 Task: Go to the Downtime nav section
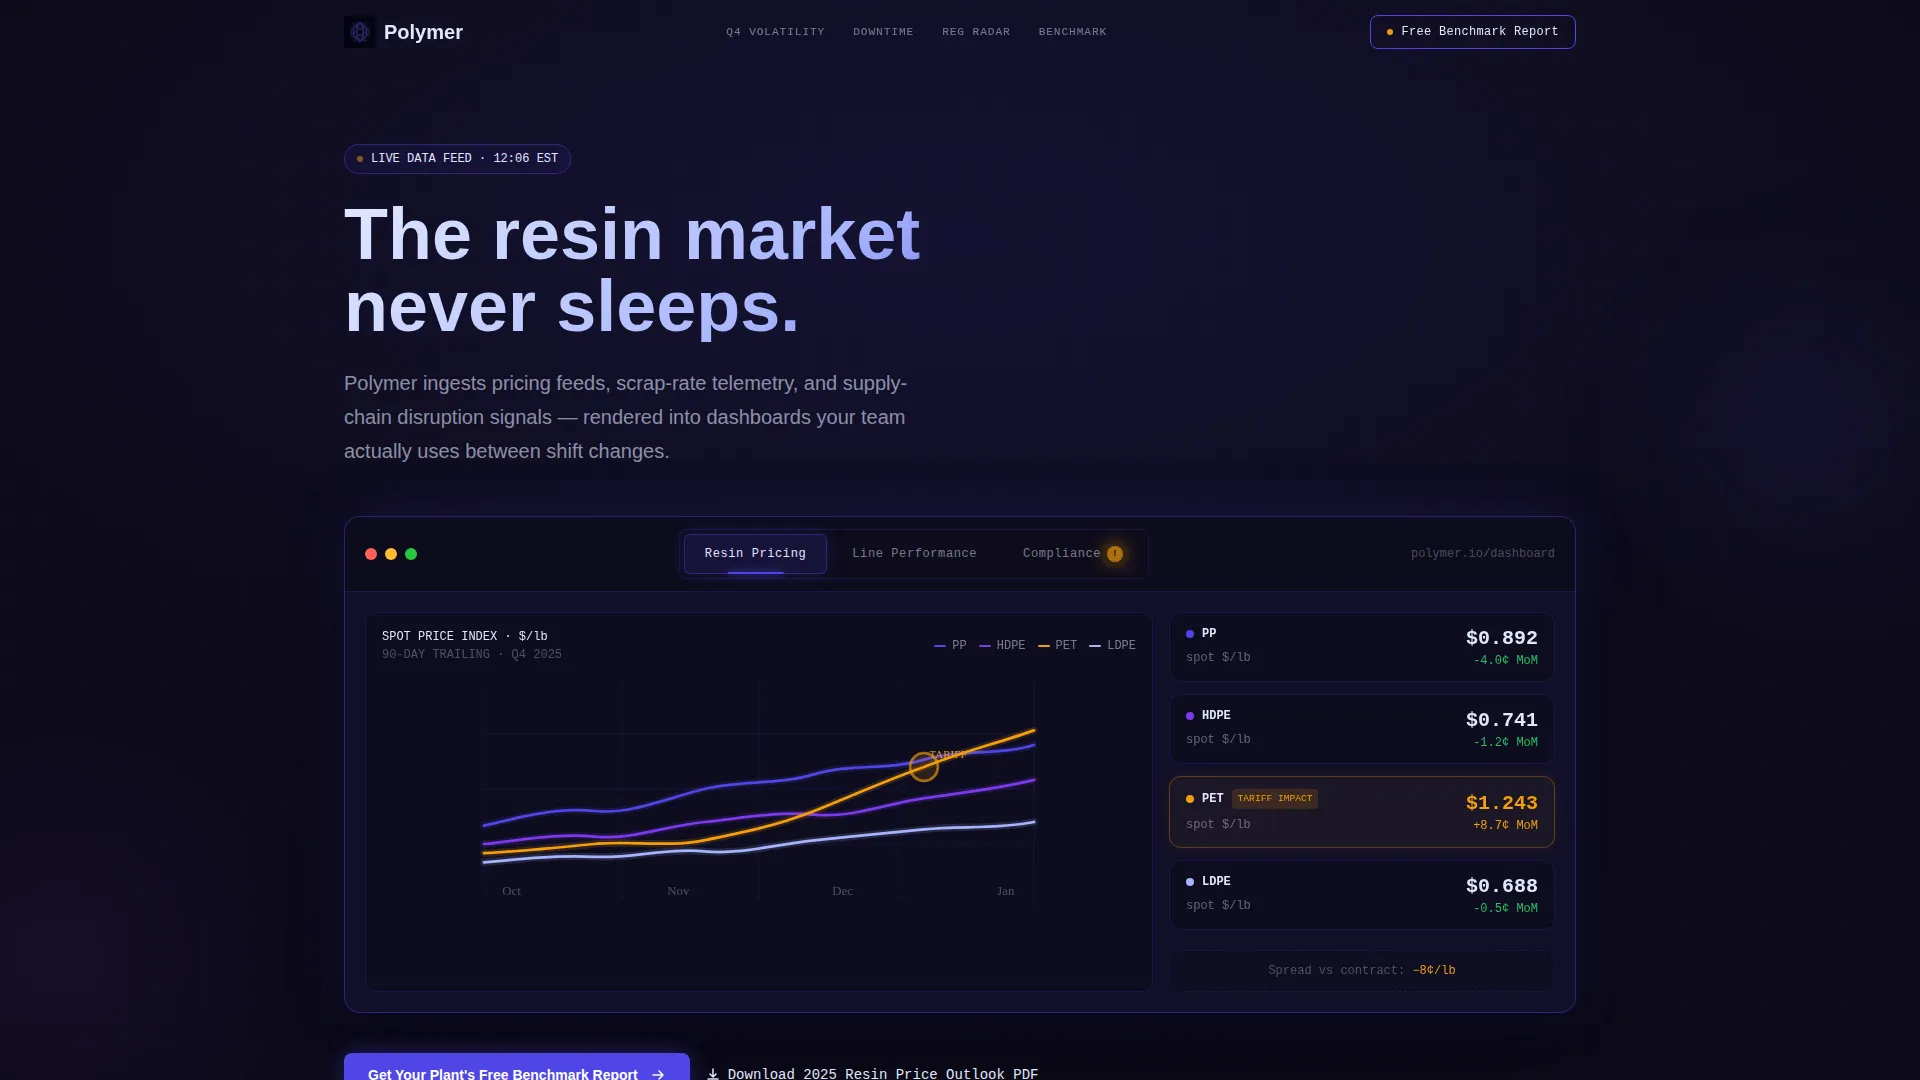(x=883, y=32)
